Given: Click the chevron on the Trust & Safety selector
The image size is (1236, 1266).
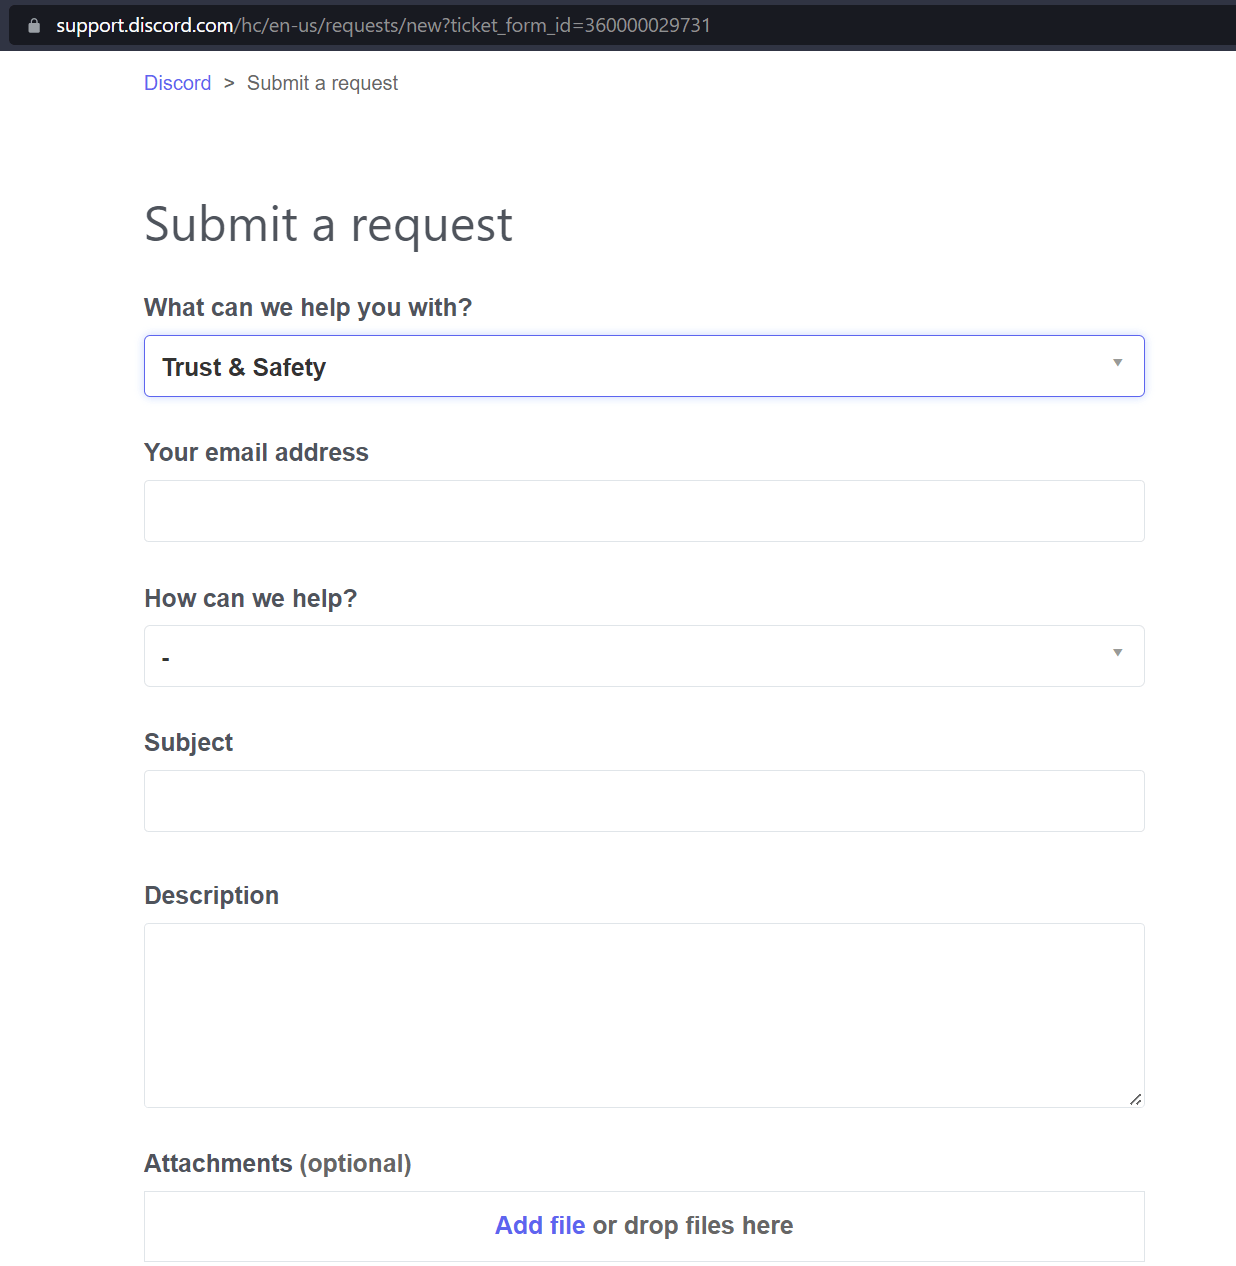Looking at the screenshot, I should click(1117, 365).
